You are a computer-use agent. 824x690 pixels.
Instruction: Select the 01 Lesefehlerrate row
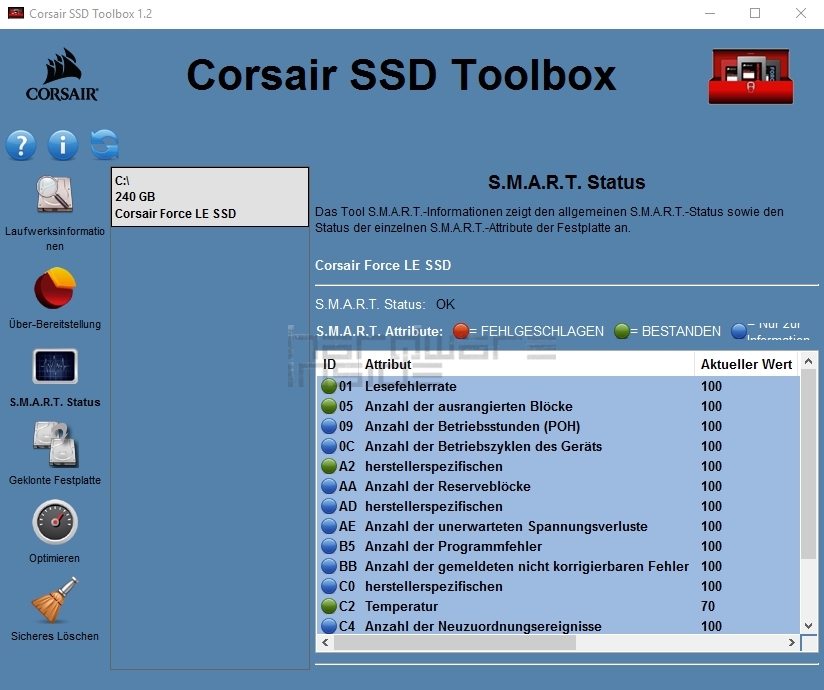[x=558, y=386]
